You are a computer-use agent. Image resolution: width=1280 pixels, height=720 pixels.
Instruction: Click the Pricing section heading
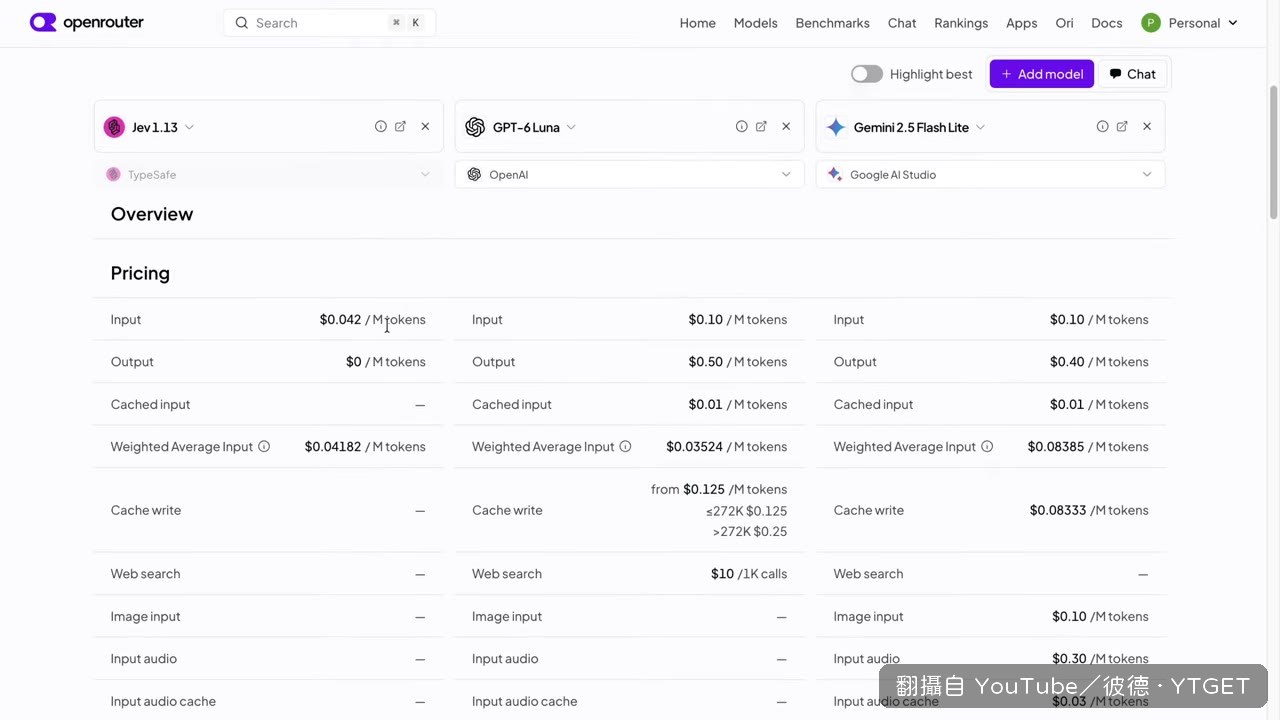click(x=140, y=273)
